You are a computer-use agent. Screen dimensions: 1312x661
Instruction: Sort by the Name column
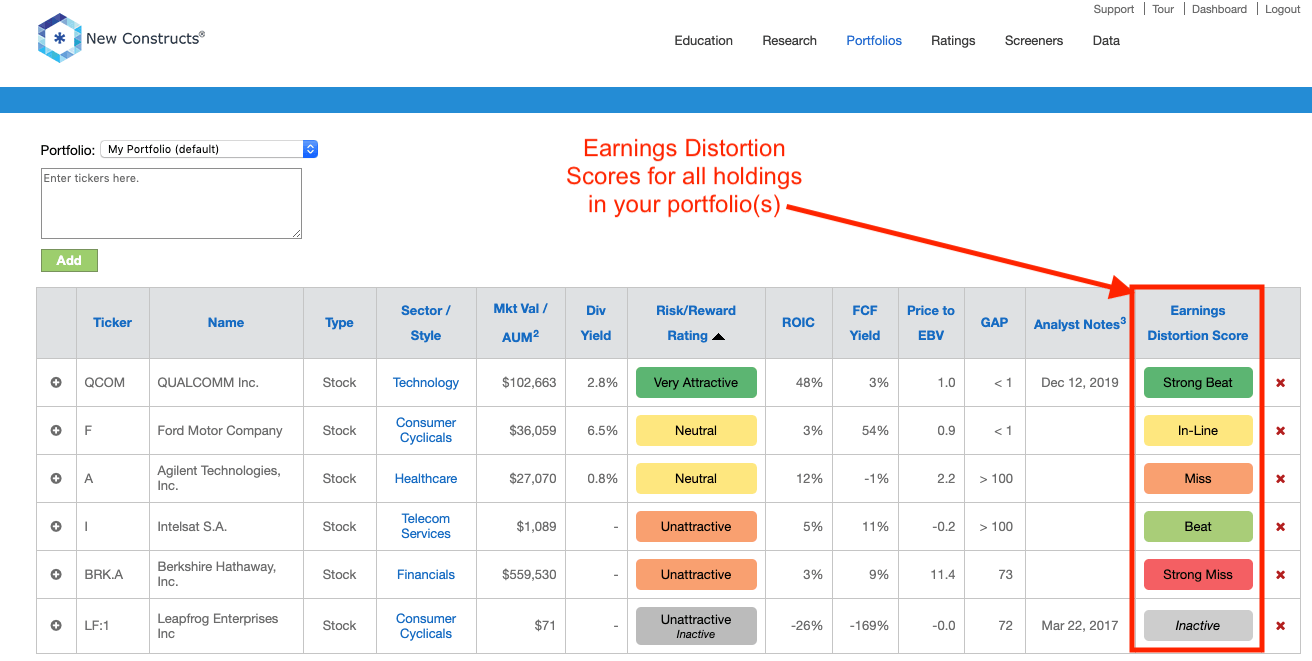point(226,323)
